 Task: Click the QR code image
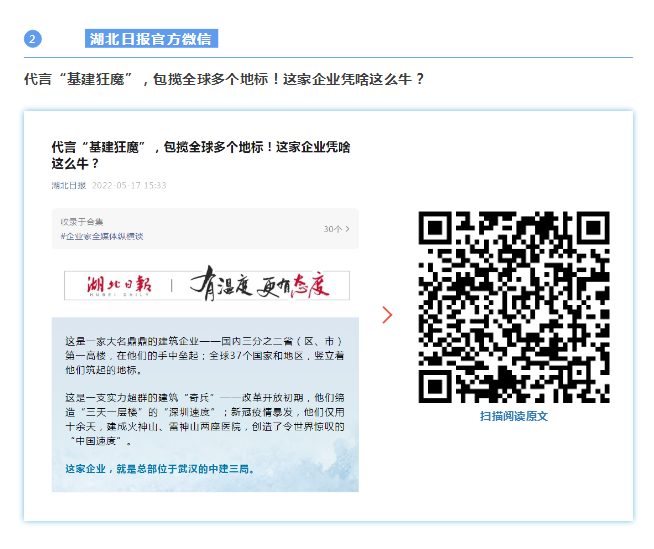point(514,307)
